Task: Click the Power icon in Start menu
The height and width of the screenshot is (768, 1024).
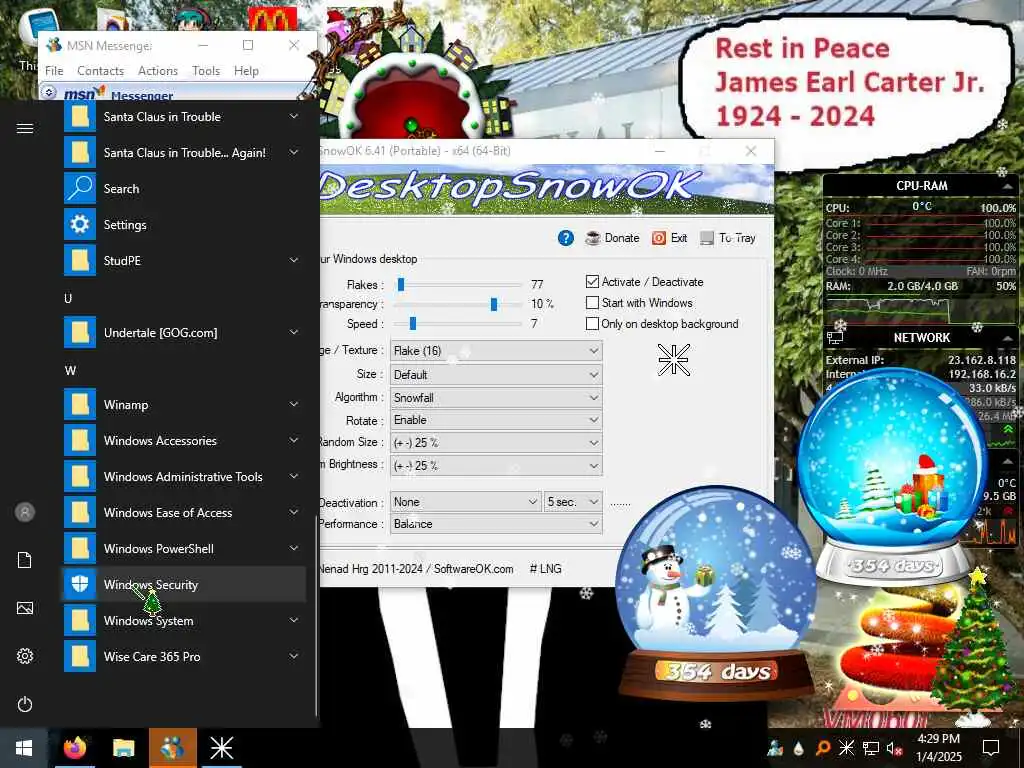Action: (25, 704)
